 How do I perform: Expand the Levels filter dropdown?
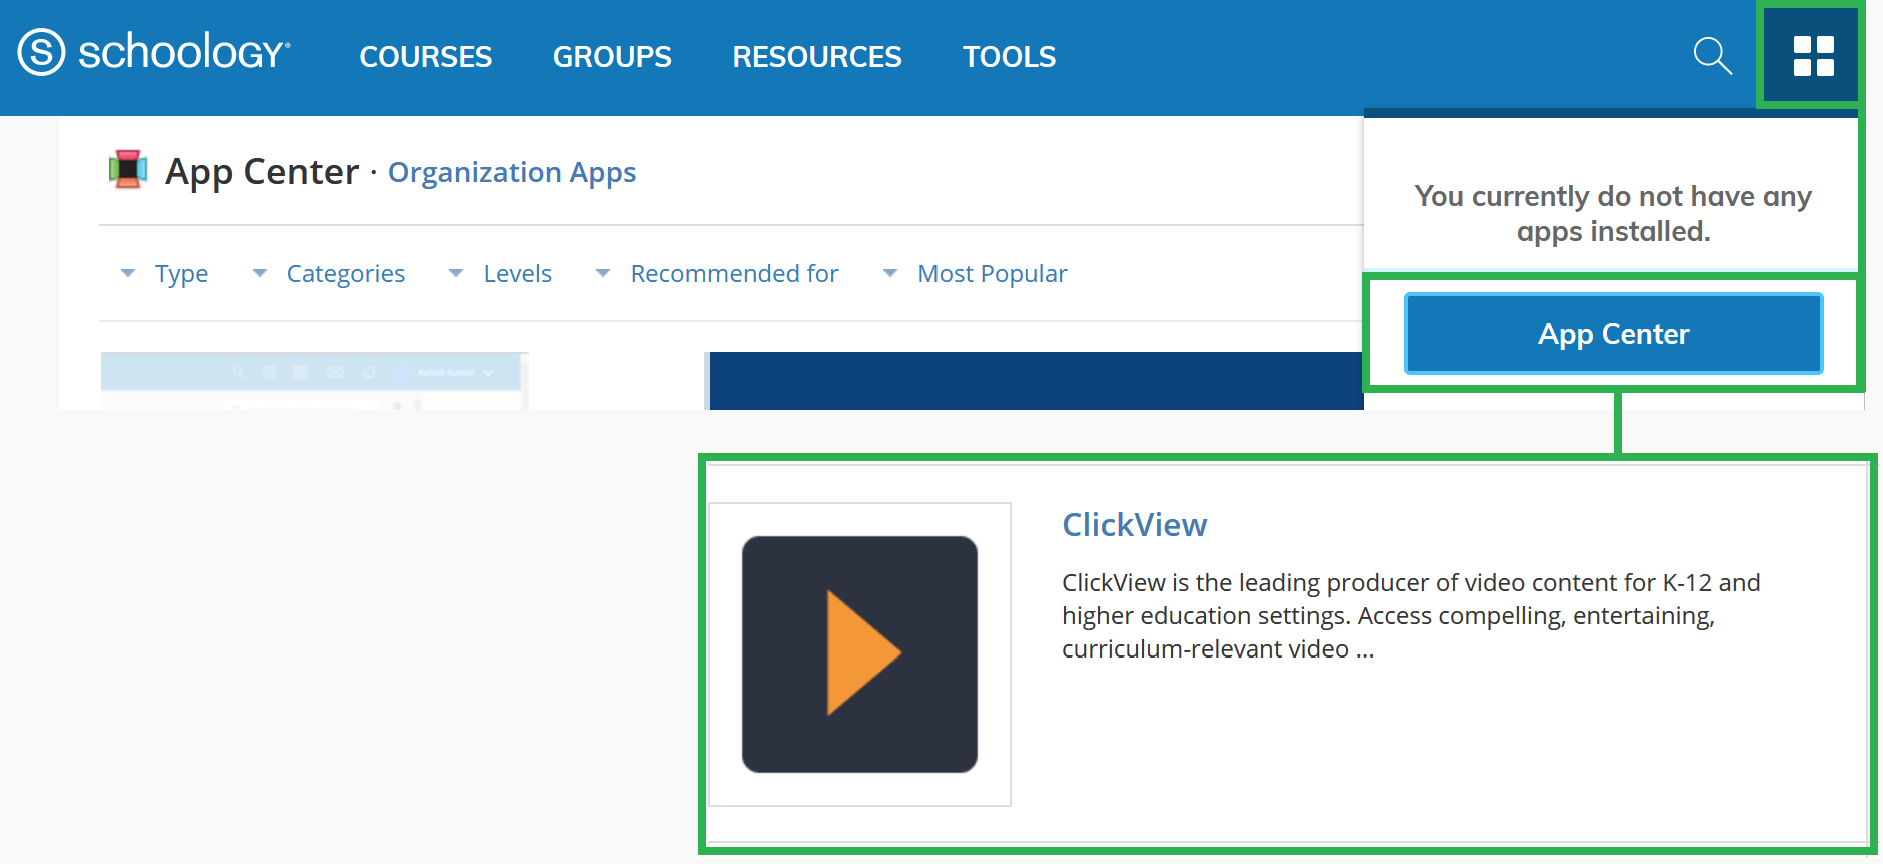[500, 274]
